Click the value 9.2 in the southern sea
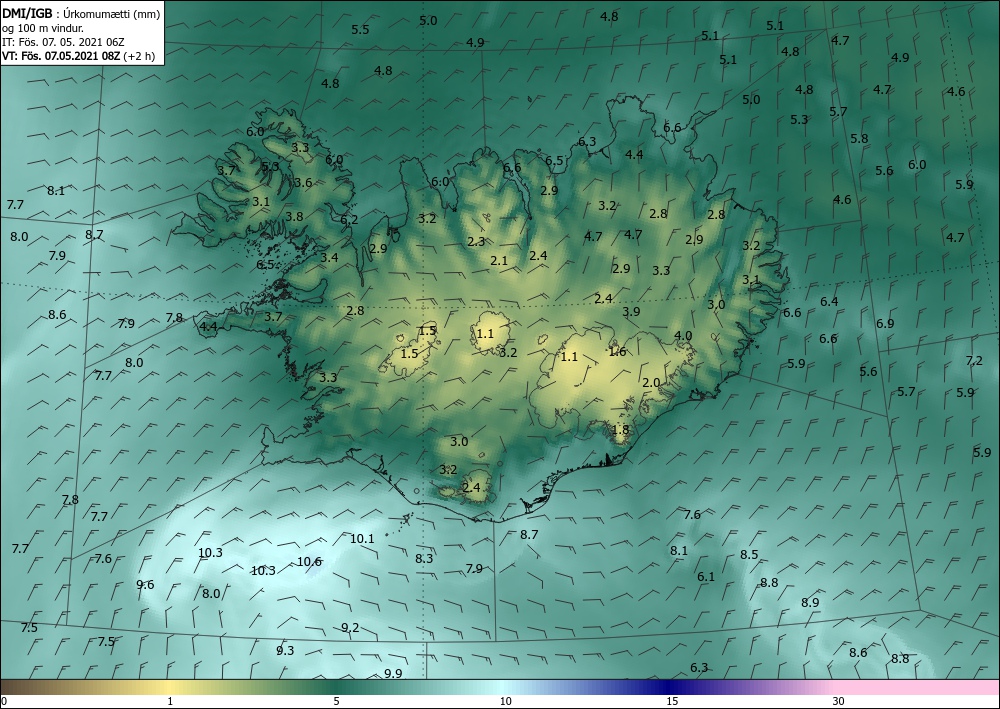Viewport: 1000px width, 709px height. pyautogui.click(x=350, y=627)
